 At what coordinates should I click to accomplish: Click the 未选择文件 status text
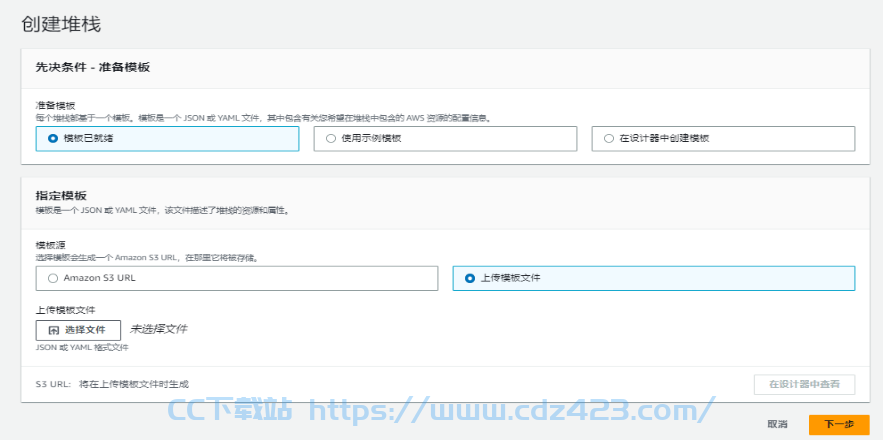pyautogui.click(x=159, y=330)
